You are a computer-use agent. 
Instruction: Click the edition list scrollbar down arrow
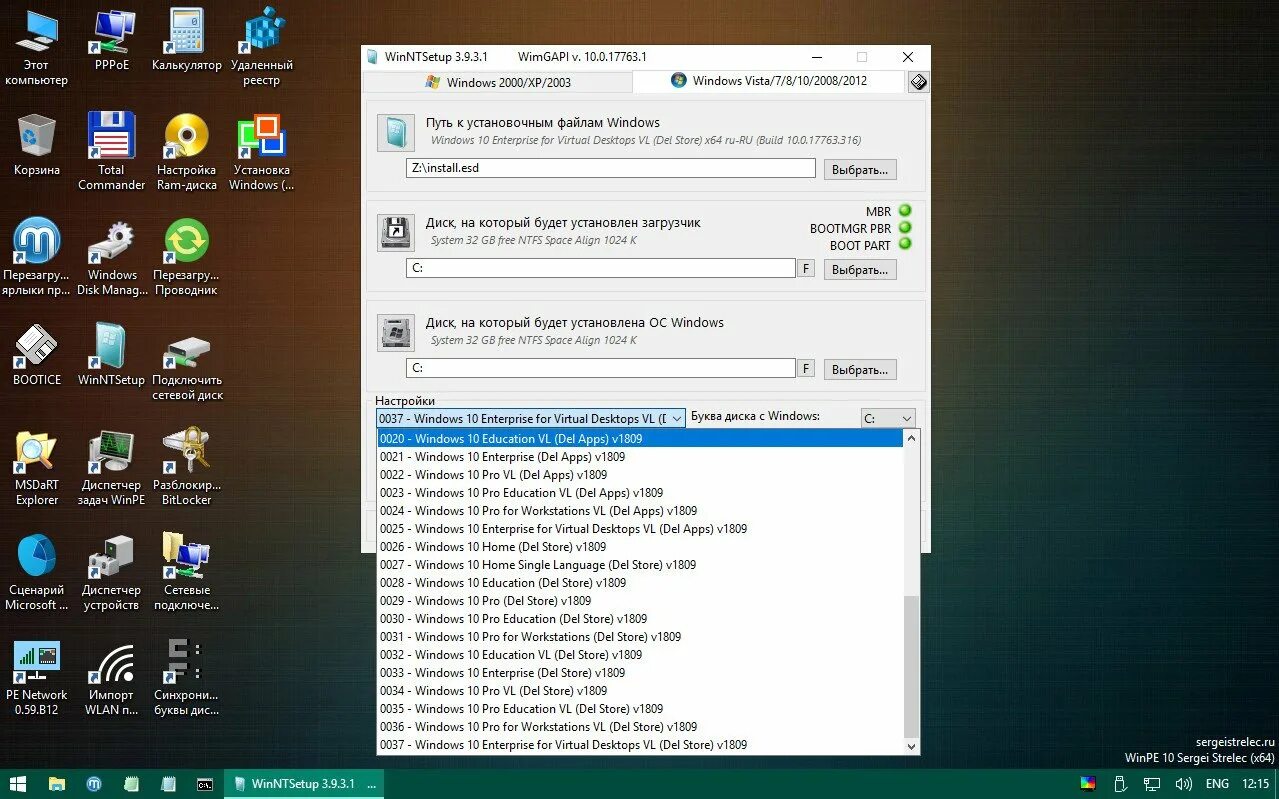click(x=910, y=746)
